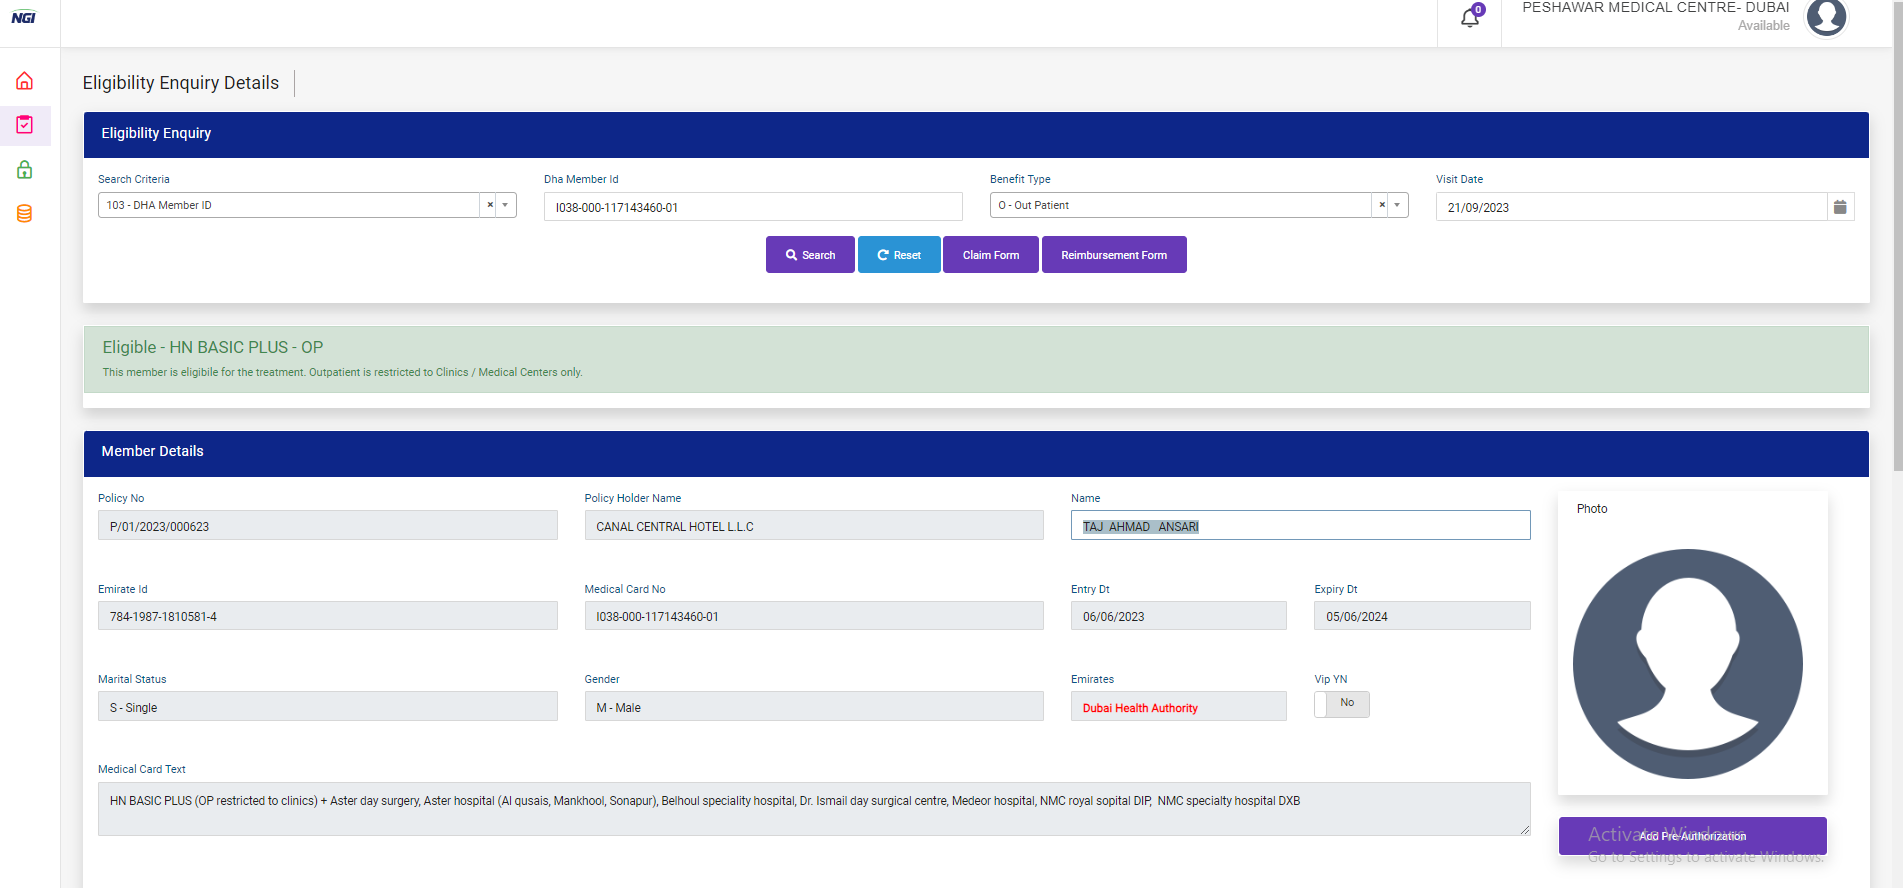Expand the Search Criteria dropdown arrow

click(x=505, y=205)
